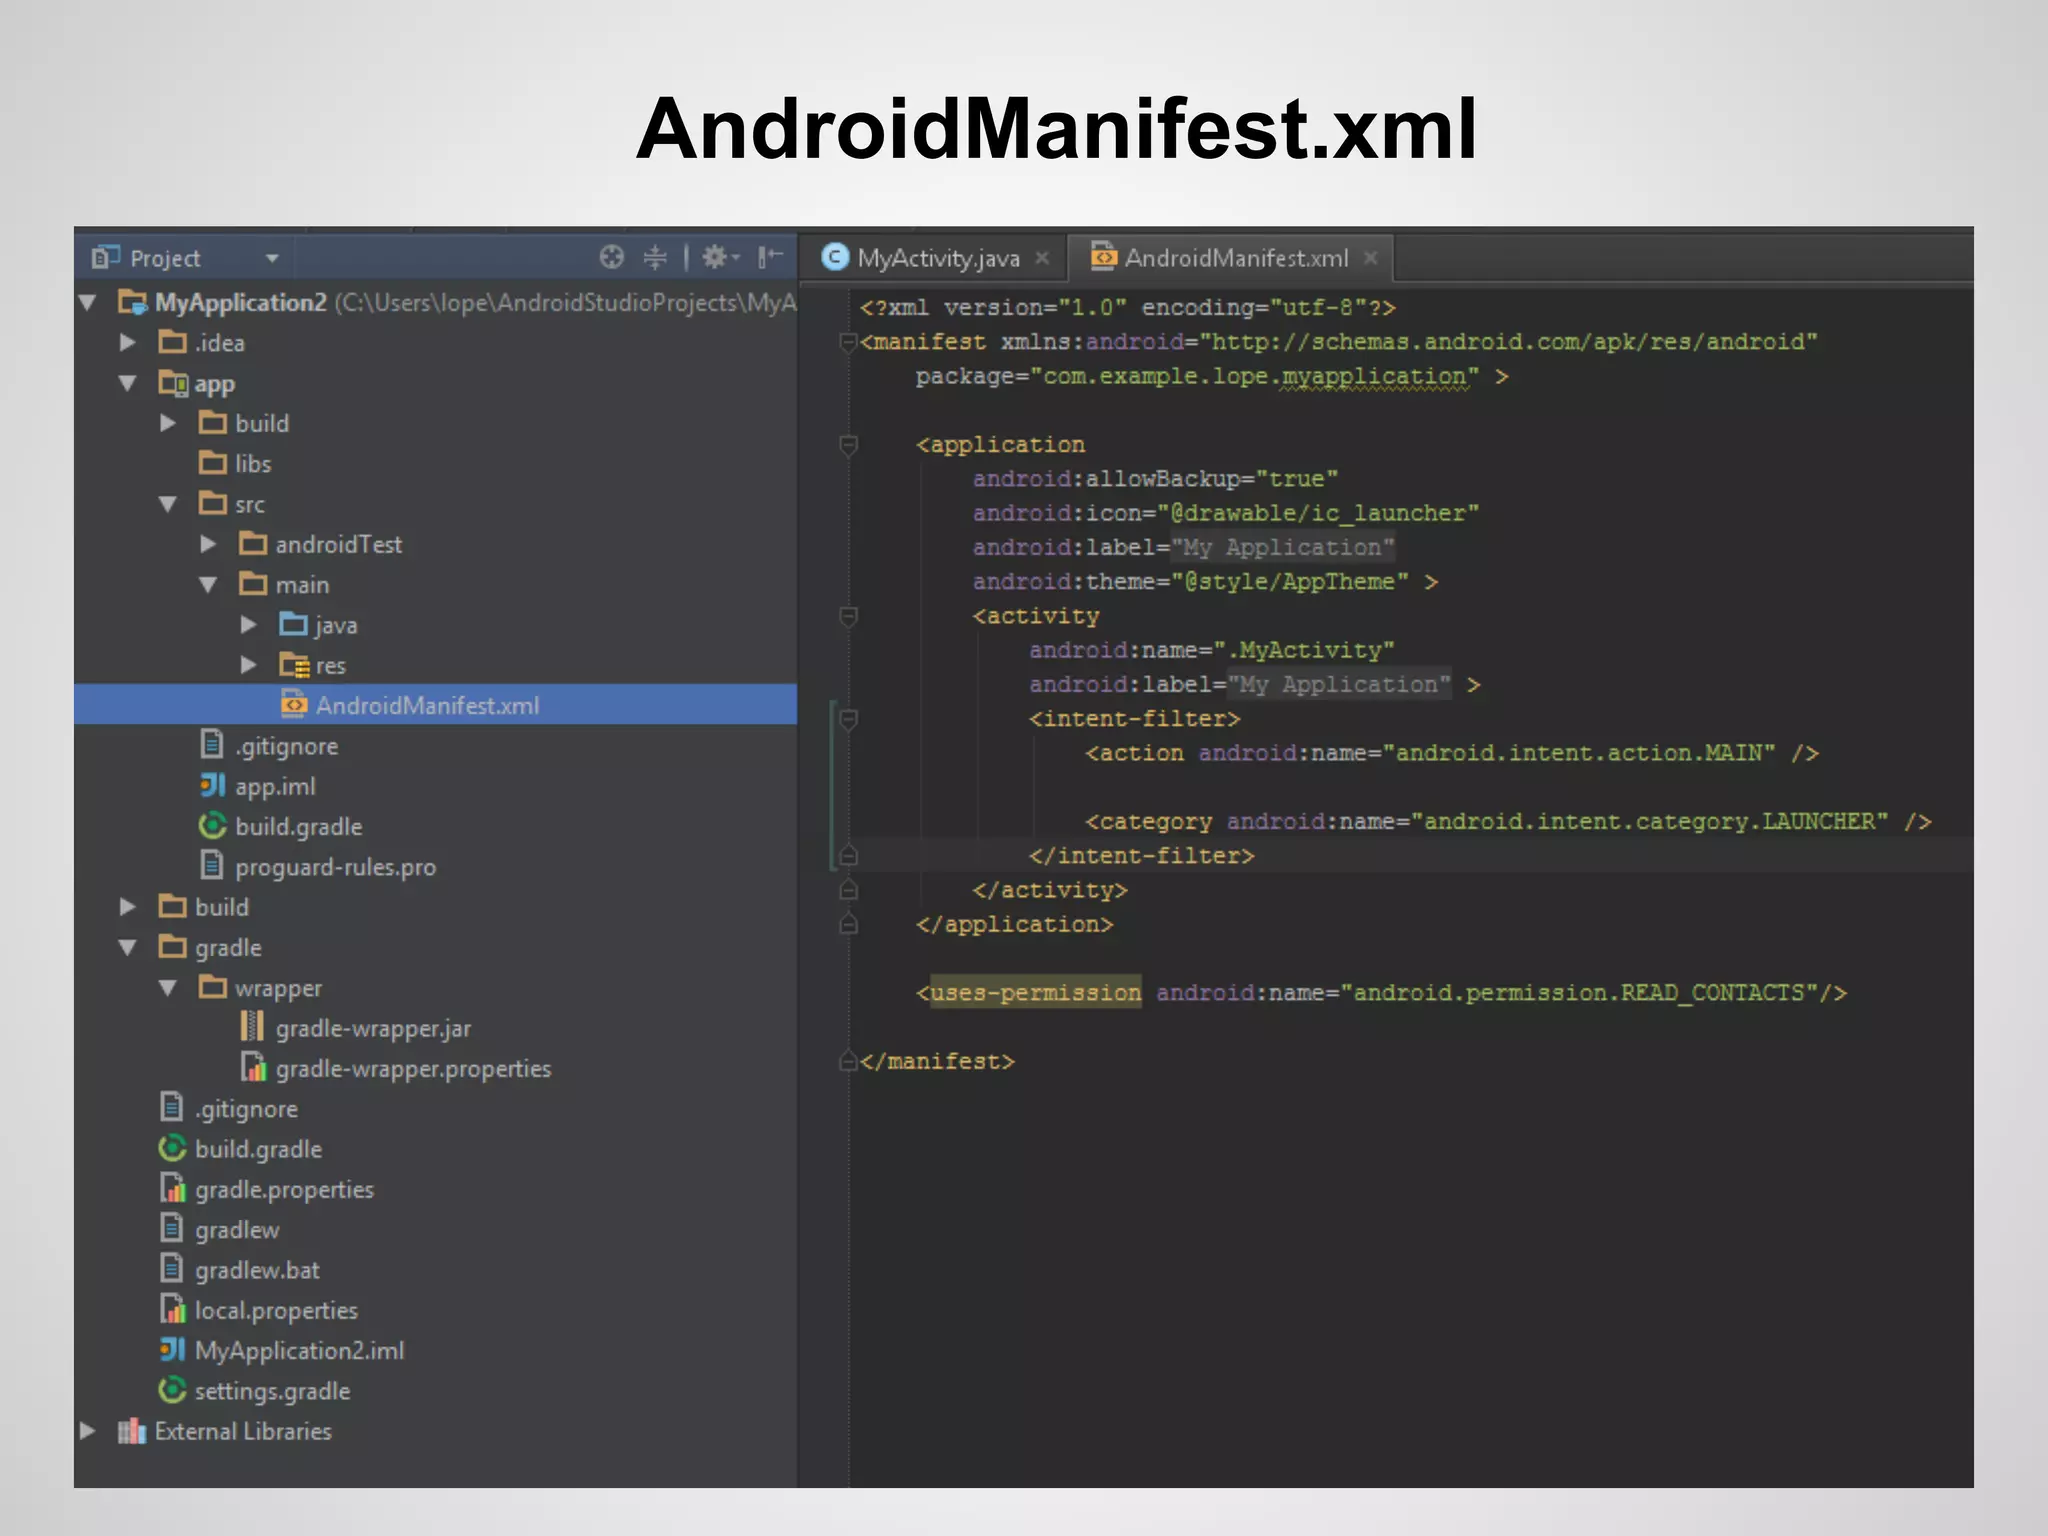
Task: Click the package name com.example.lope.myapplication
Action: [1256, 376]
